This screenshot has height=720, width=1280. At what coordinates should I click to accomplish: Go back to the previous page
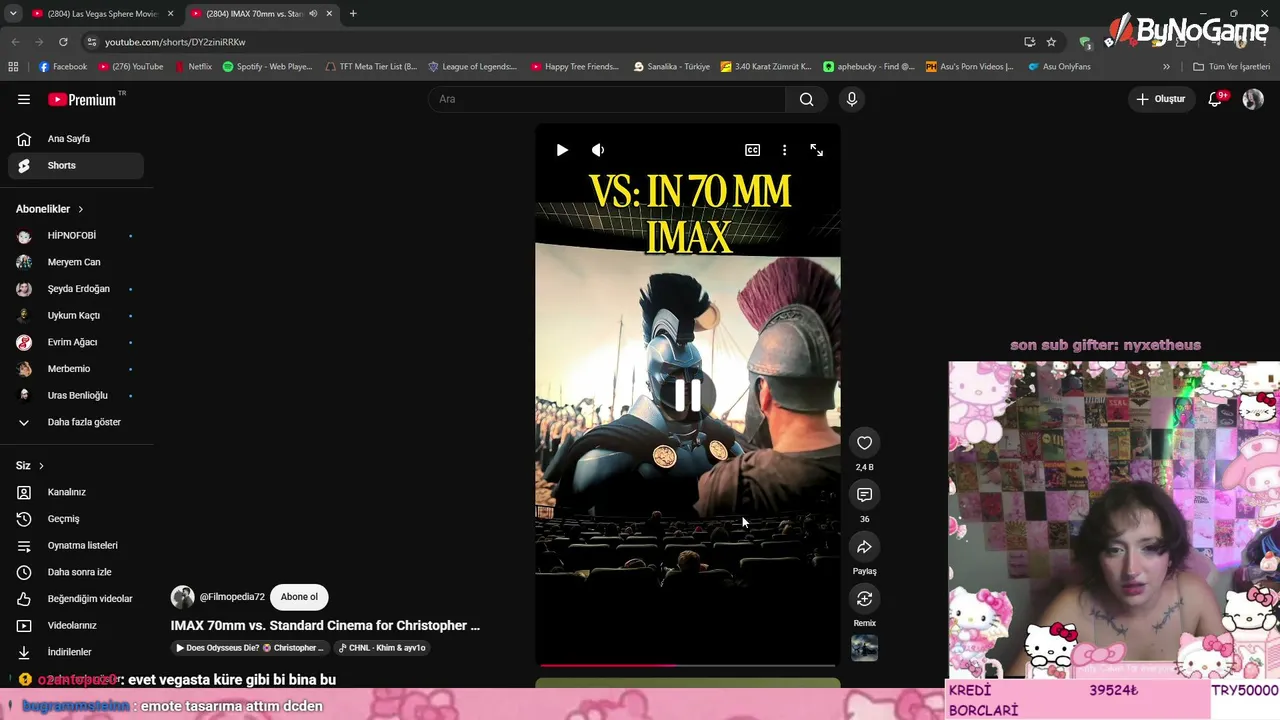coord(15,42)
